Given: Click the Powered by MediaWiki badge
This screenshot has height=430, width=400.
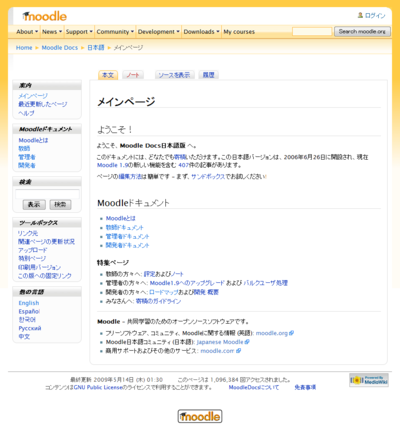Looking at the screenshot, I should coord(369,380).
